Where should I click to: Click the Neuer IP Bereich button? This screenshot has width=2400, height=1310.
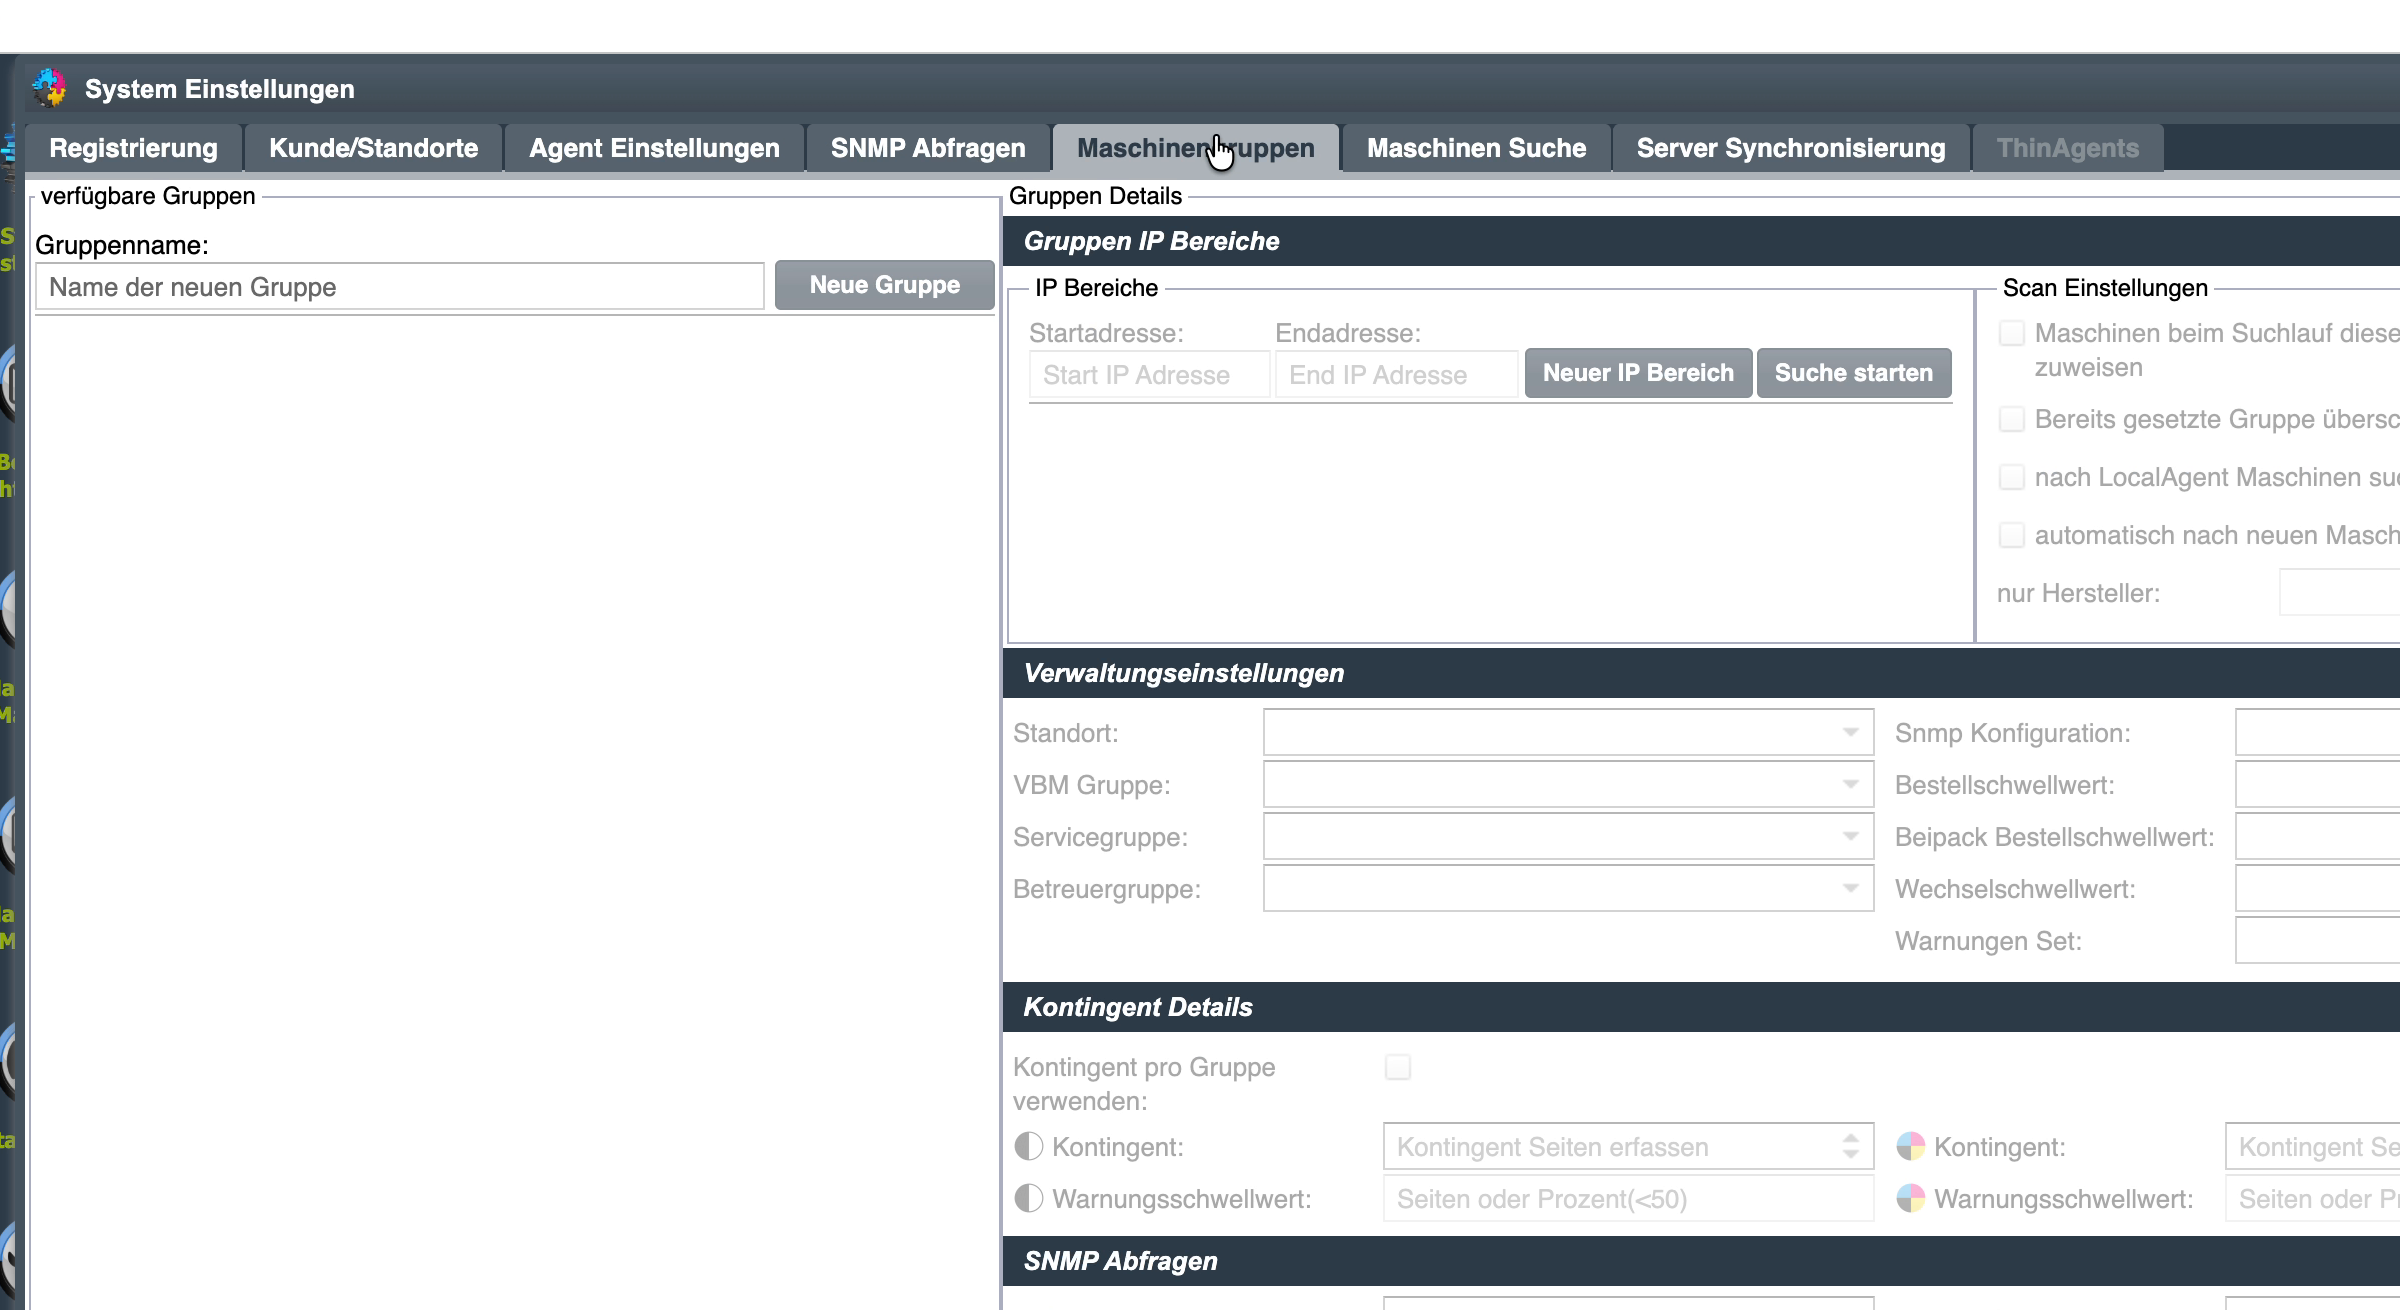[1638, 373]
